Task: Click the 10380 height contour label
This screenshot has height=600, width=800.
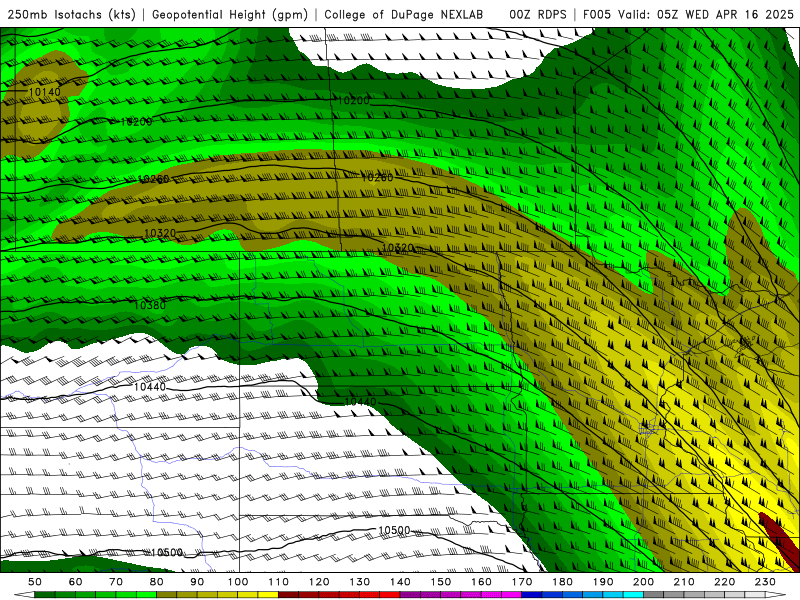Action: click(149, 305)
